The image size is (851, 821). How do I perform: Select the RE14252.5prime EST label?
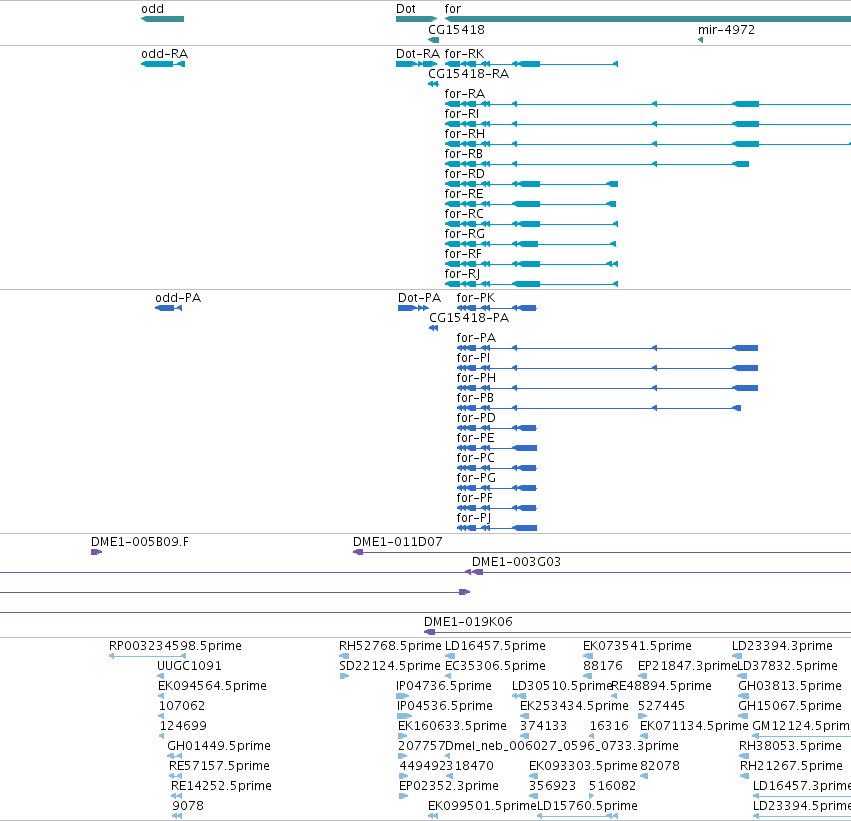click(x=221, y=786)
